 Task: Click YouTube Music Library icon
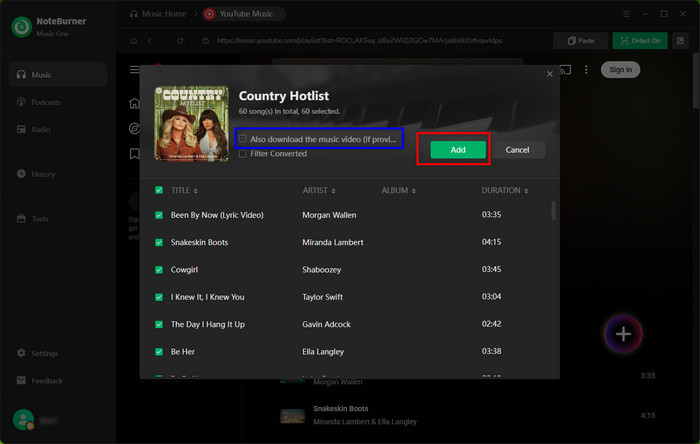click(134, 154)
